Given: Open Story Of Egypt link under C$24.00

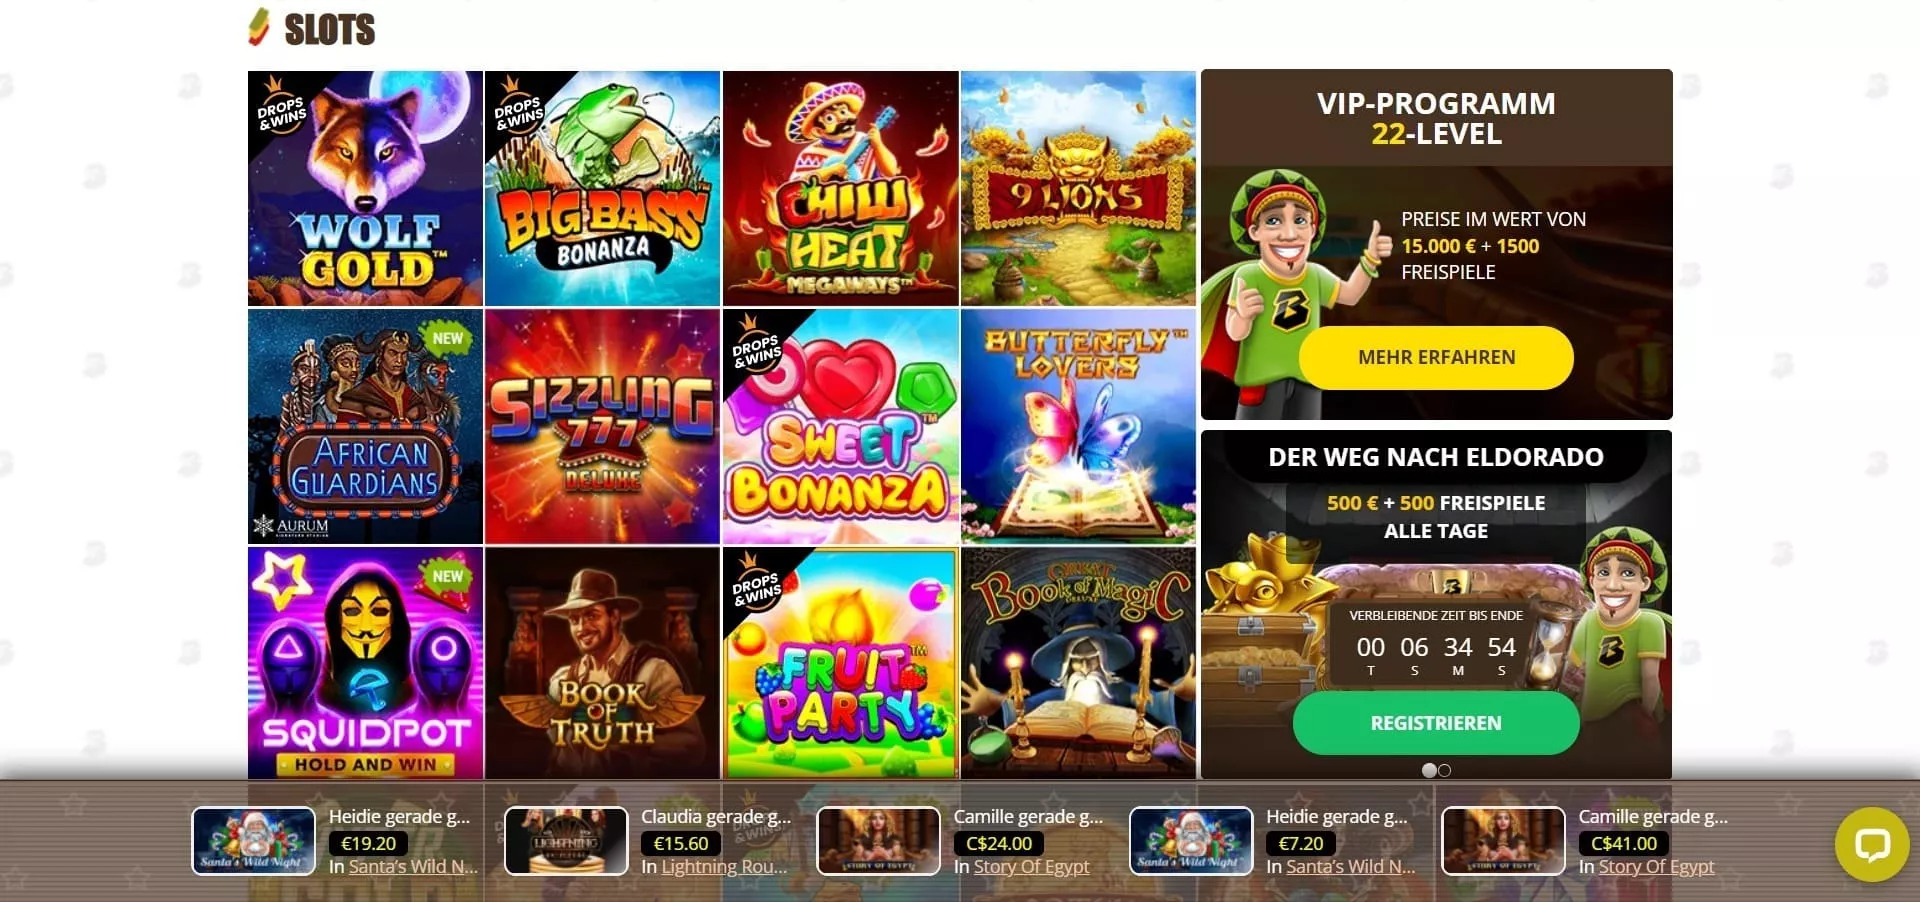Looking at the screenshot, I should pyautogui.click(x=1031, y=867).
